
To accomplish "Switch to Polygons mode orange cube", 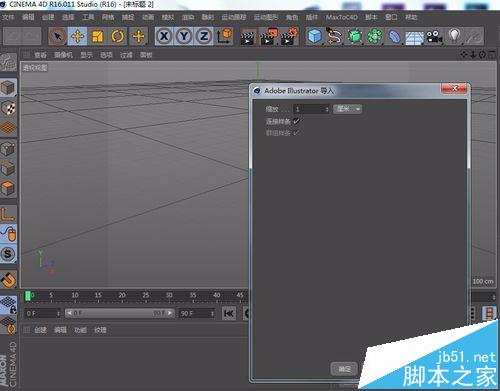I will (8, 189).
